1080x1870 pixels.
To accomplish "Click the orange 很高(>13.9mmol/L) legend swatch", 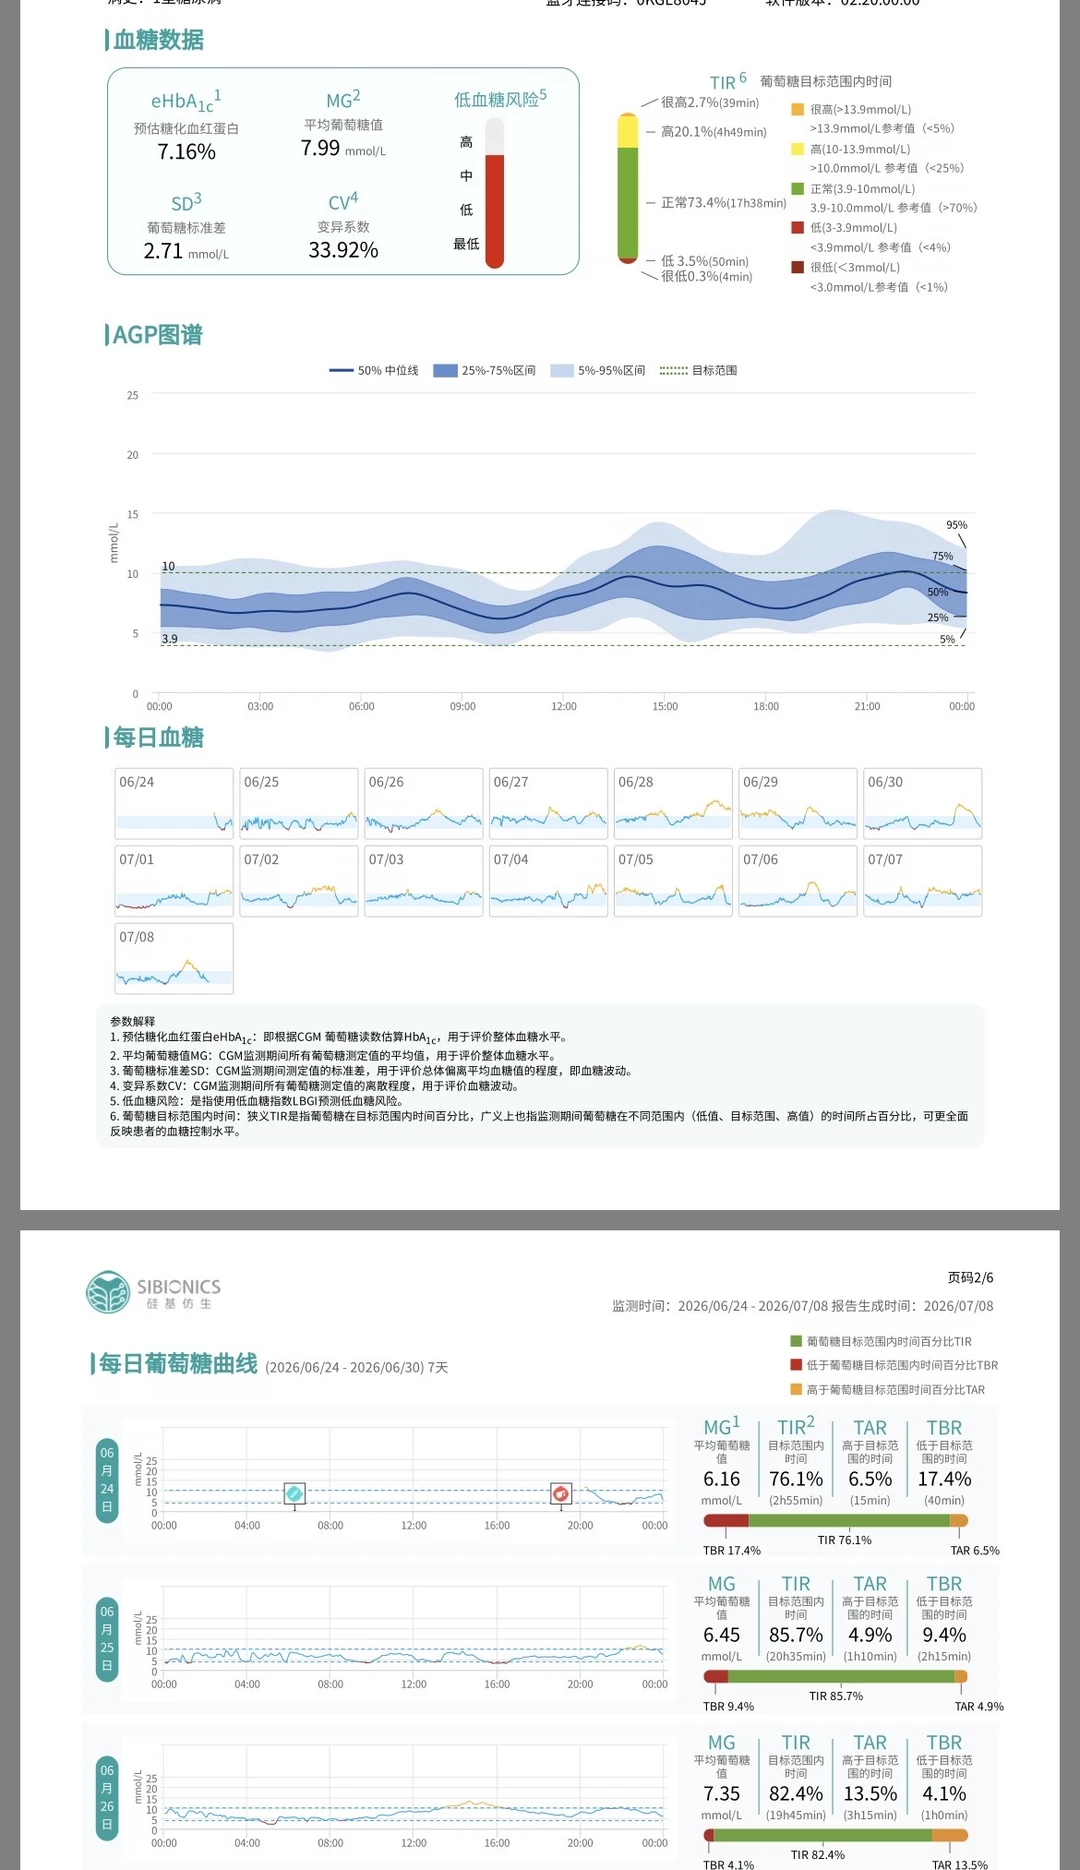I will click(x=797, y=109).
